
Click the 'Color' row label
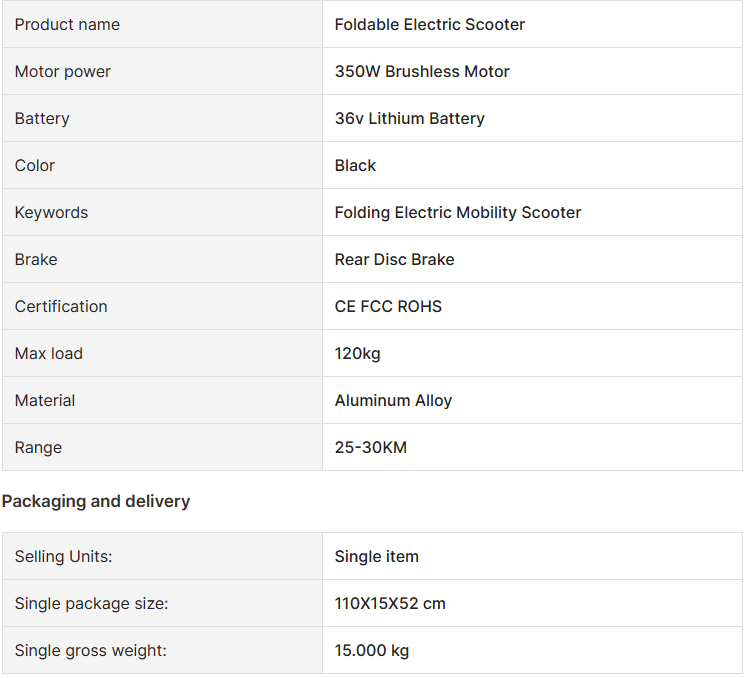click(35, 165)
